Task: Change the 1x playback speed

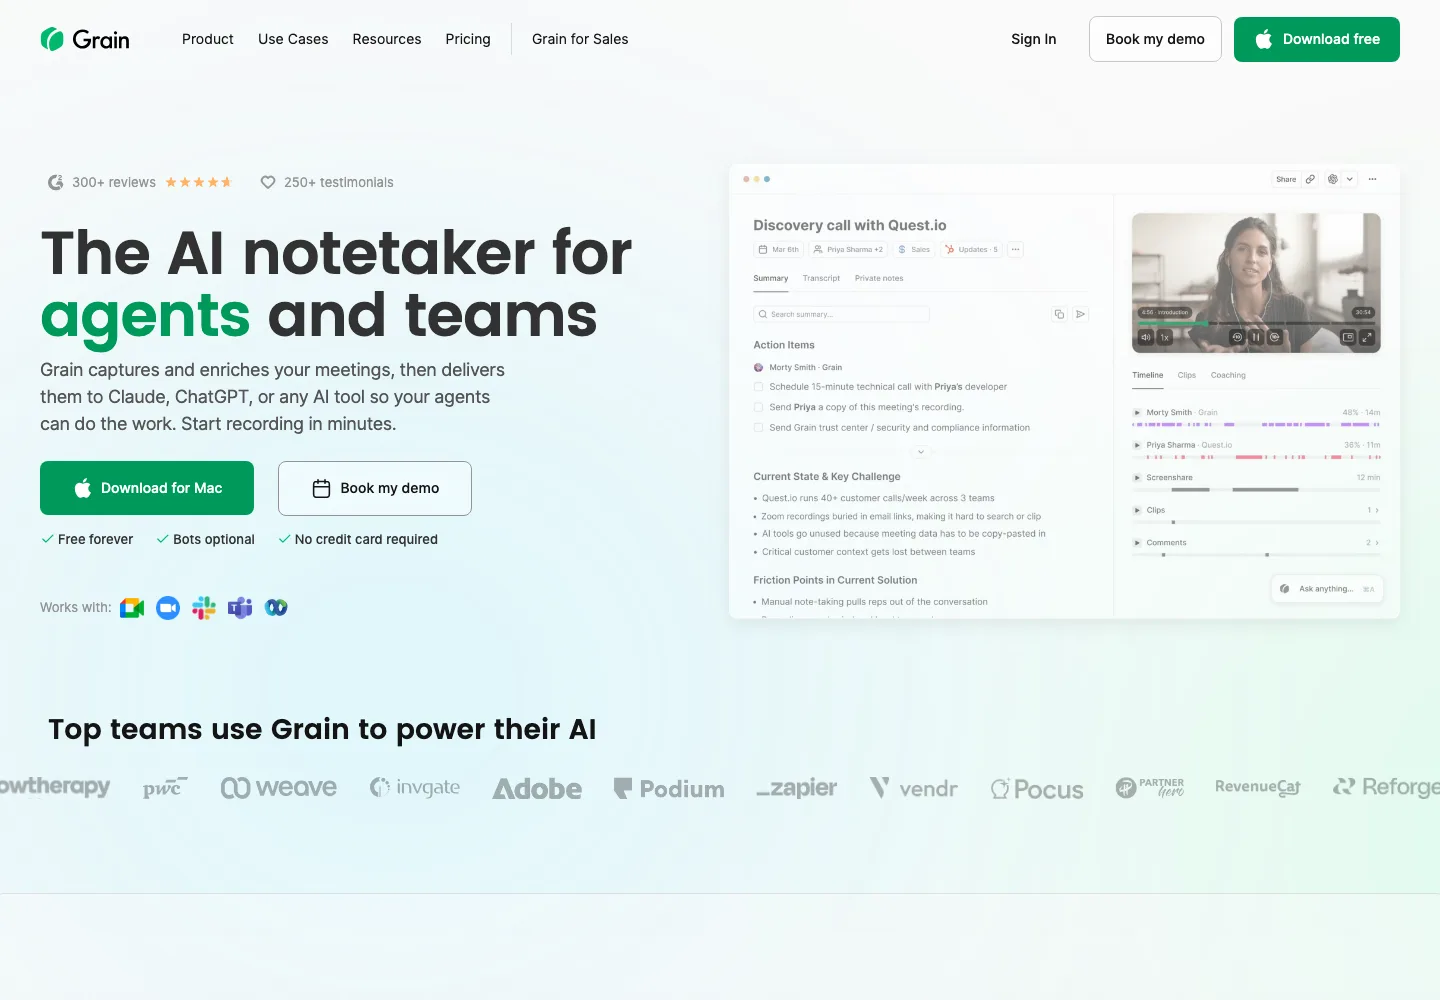Action: 1165,337
